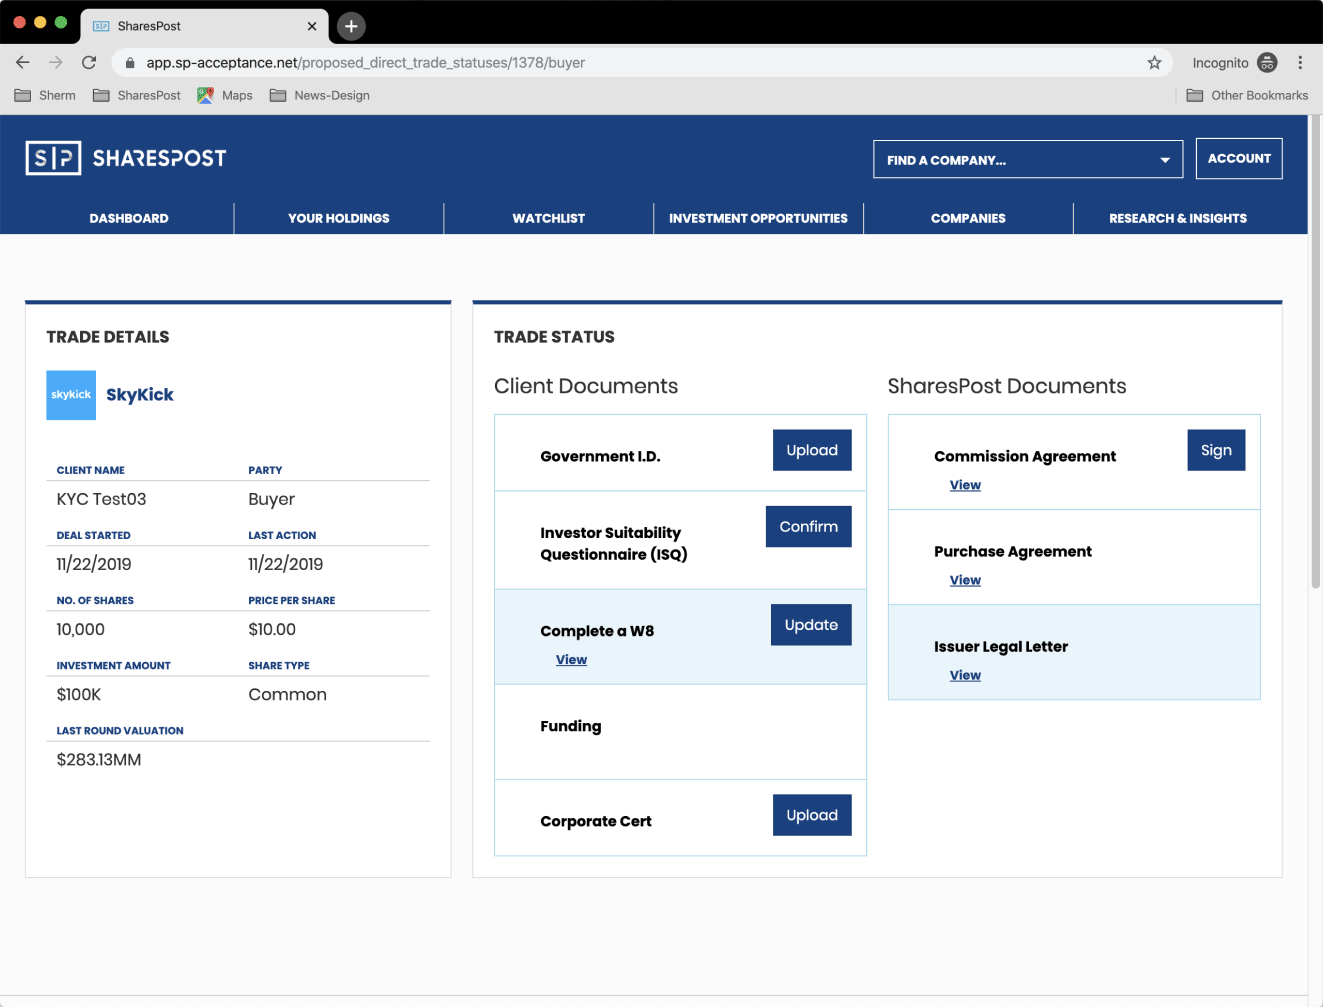Reload the page
The image size is (1323, 1007).
[88, 62]
